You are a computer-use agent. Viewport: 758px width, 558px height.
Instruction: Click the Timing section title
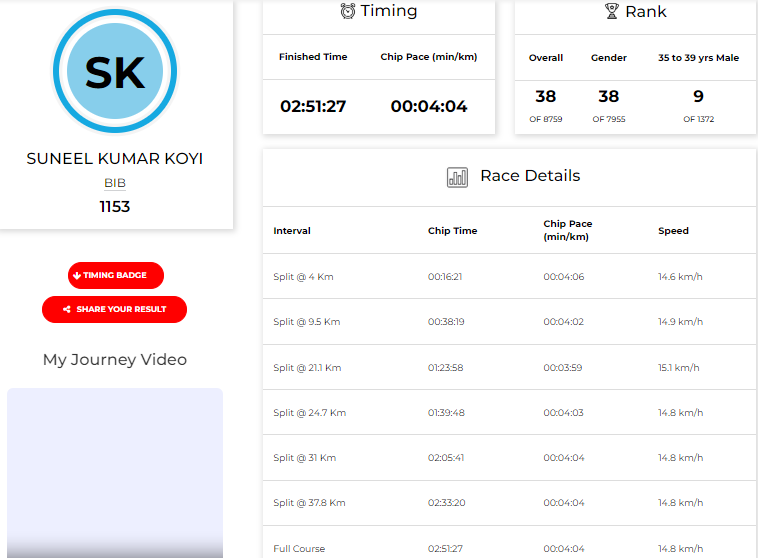[x=389, y=11]
